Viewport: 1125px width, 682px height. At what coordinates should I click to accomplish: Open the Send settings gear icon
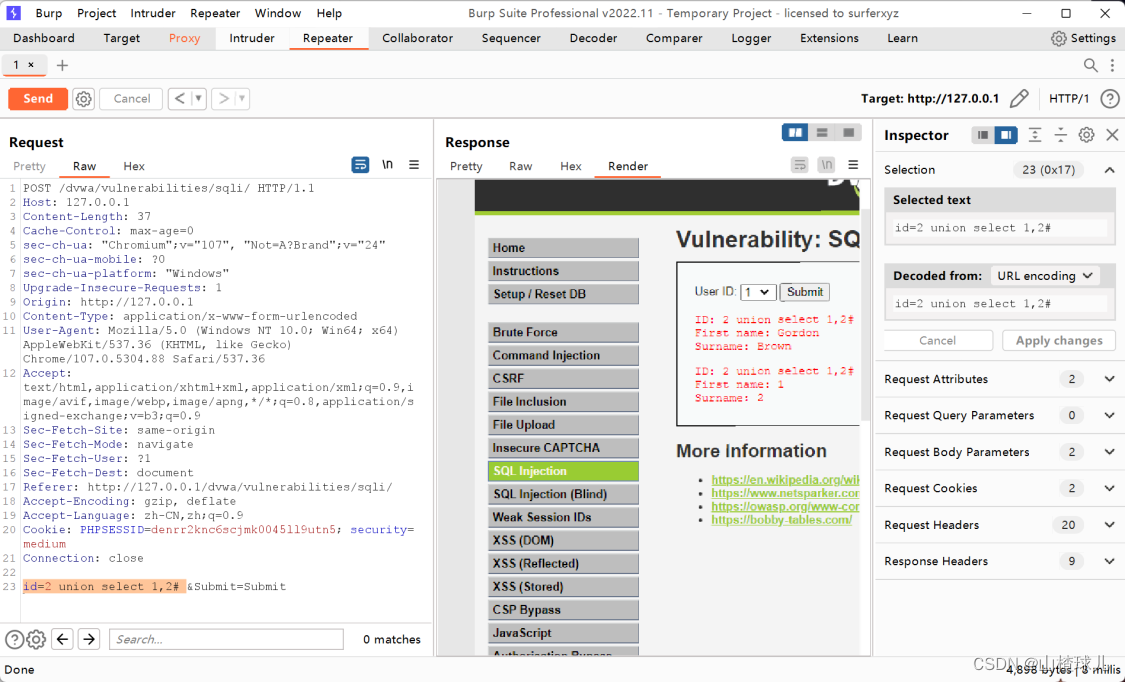pyautogui.click(x=84, y=99)
